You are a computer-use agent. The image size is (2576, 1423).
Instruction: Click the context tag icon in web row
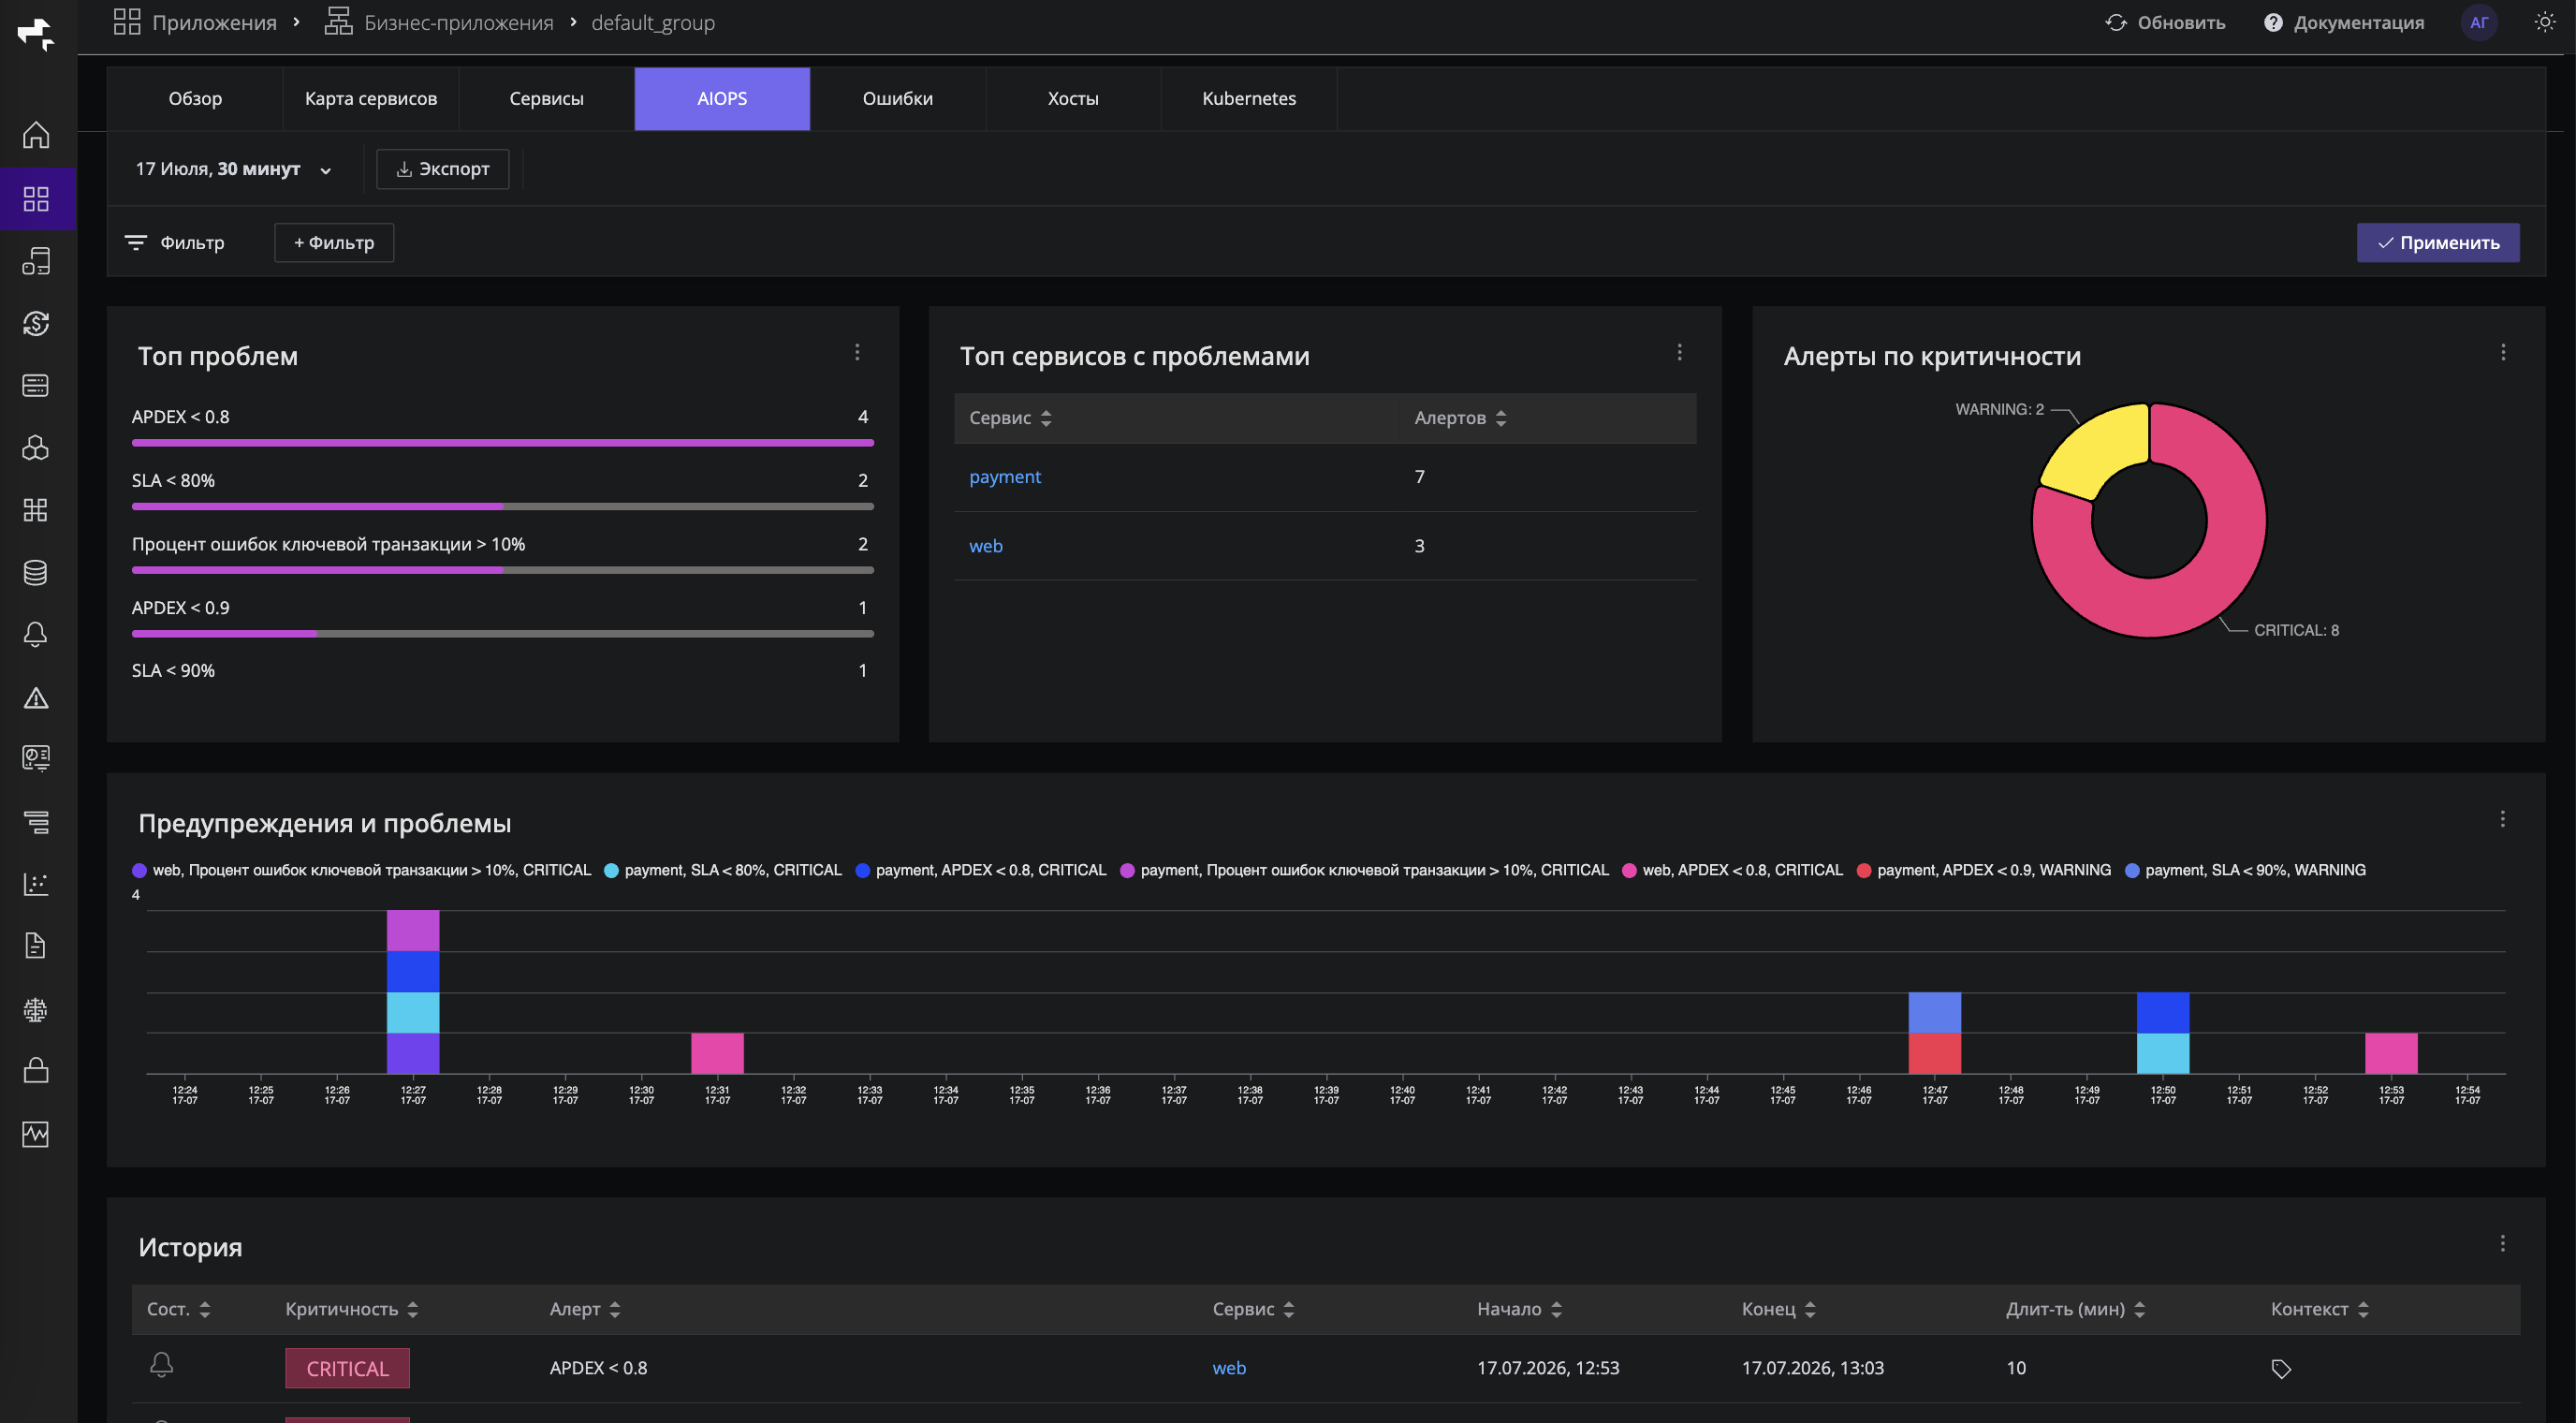tap(2281, 1369)
